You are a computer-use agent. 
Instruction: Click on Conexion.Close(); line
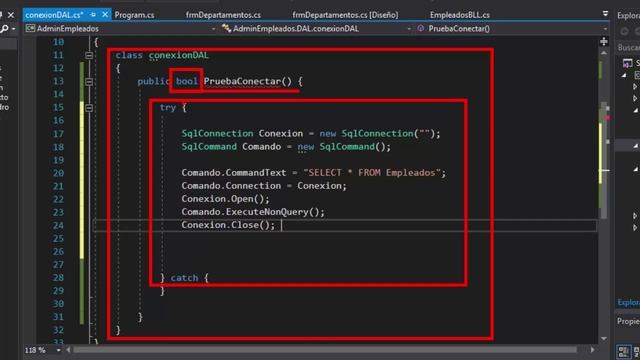pyautogui.click(x=228, y=225)
